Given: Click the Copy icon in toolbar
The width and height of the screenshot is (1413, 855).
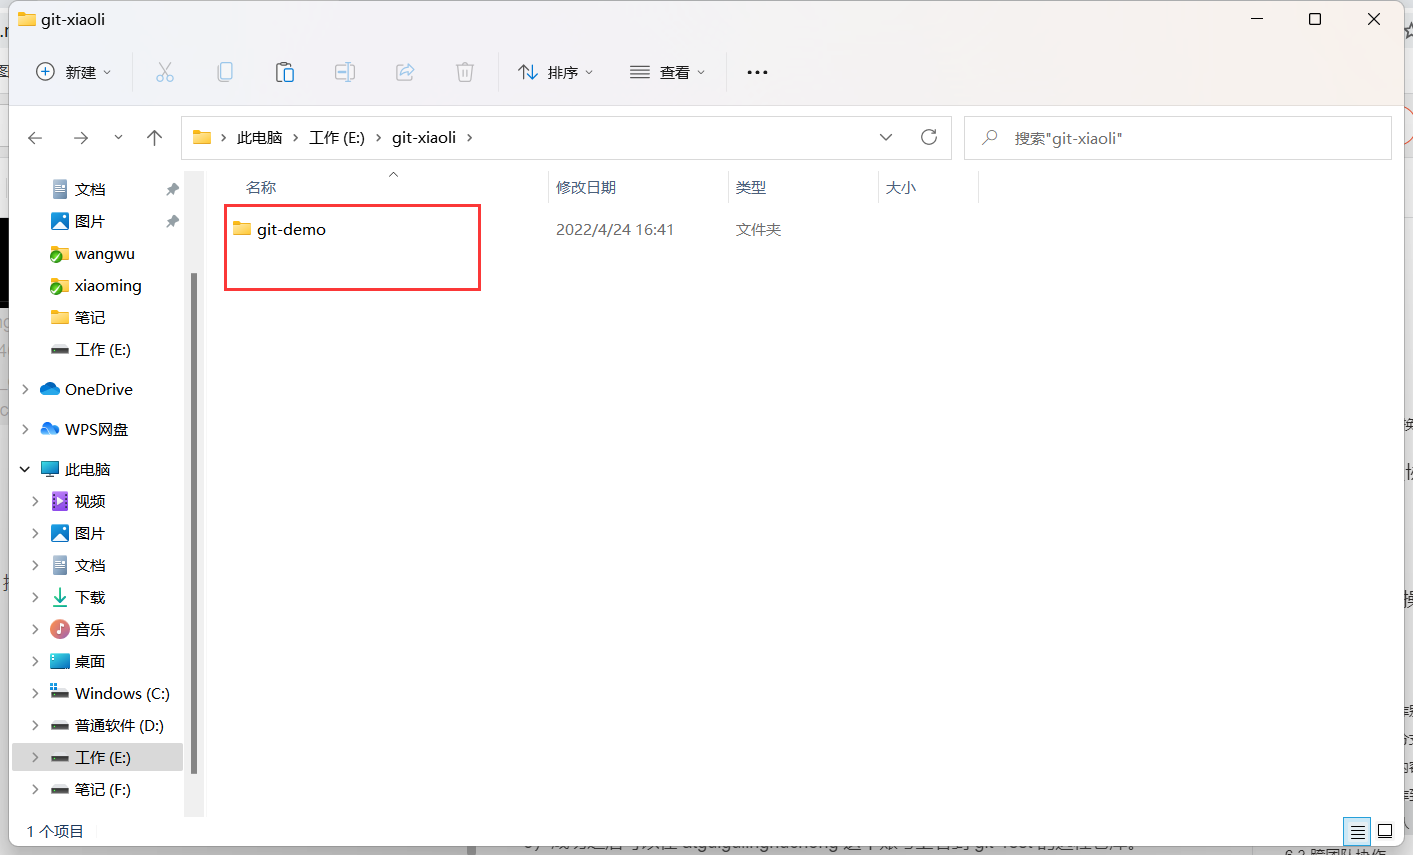Looking at the screenshot, I should point(225,72).
